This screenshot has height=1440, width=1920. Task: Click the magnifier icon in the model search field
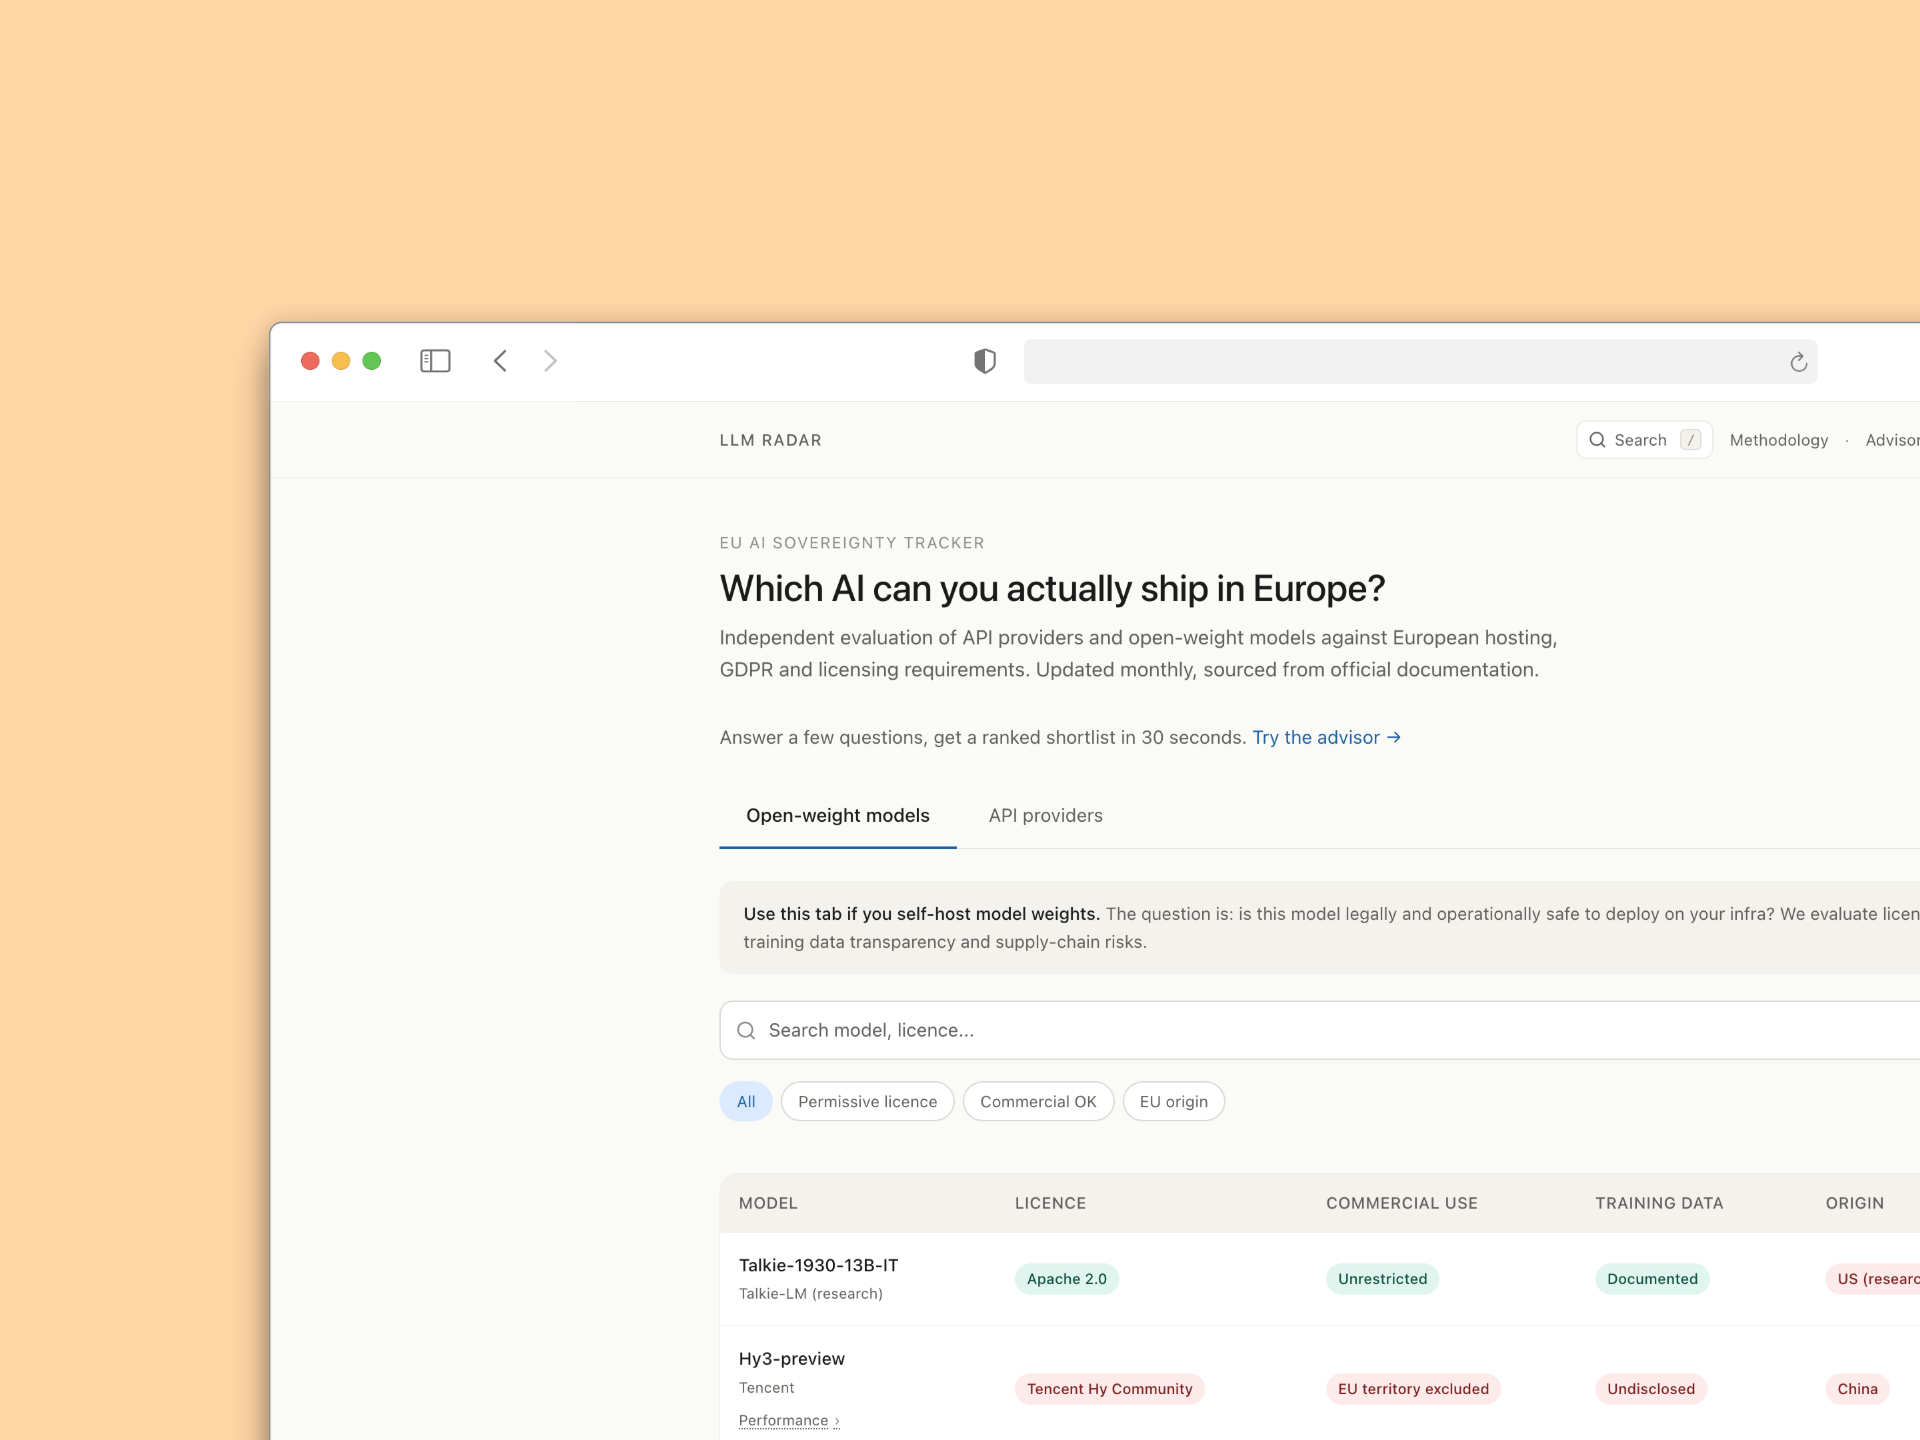click(x=746, y=1031)
